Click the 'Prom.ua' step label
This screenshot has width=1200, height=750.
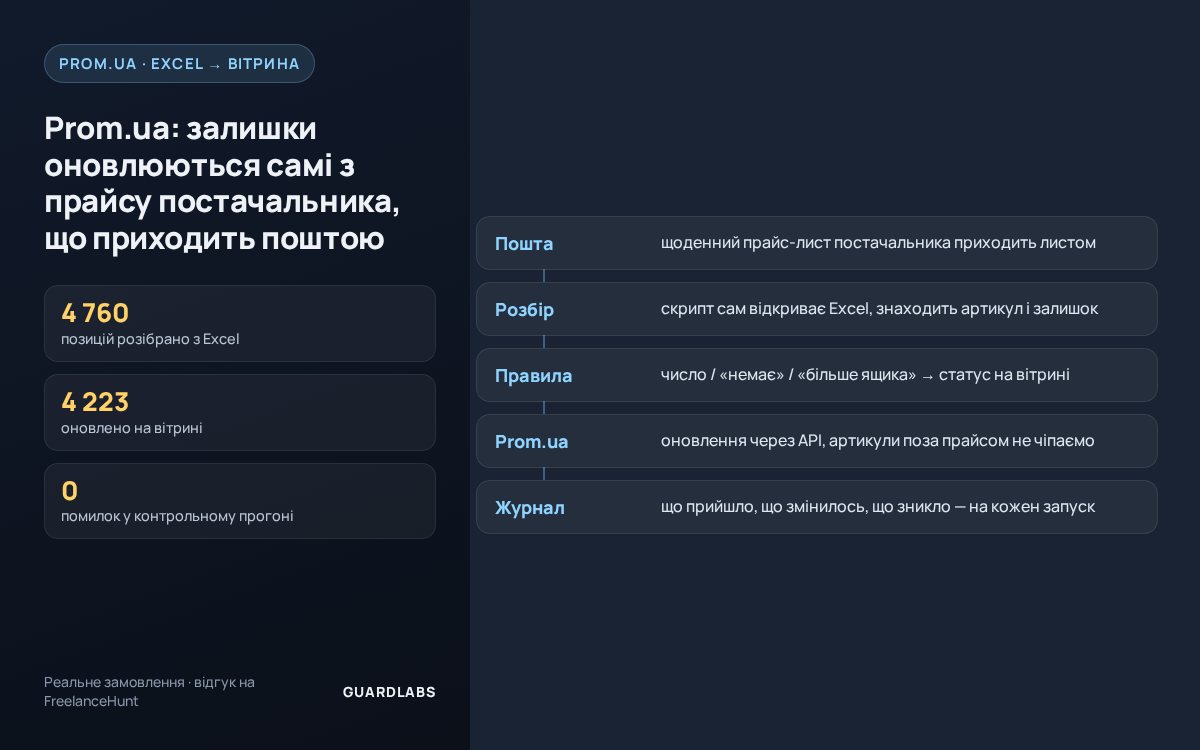pos(532,442)
